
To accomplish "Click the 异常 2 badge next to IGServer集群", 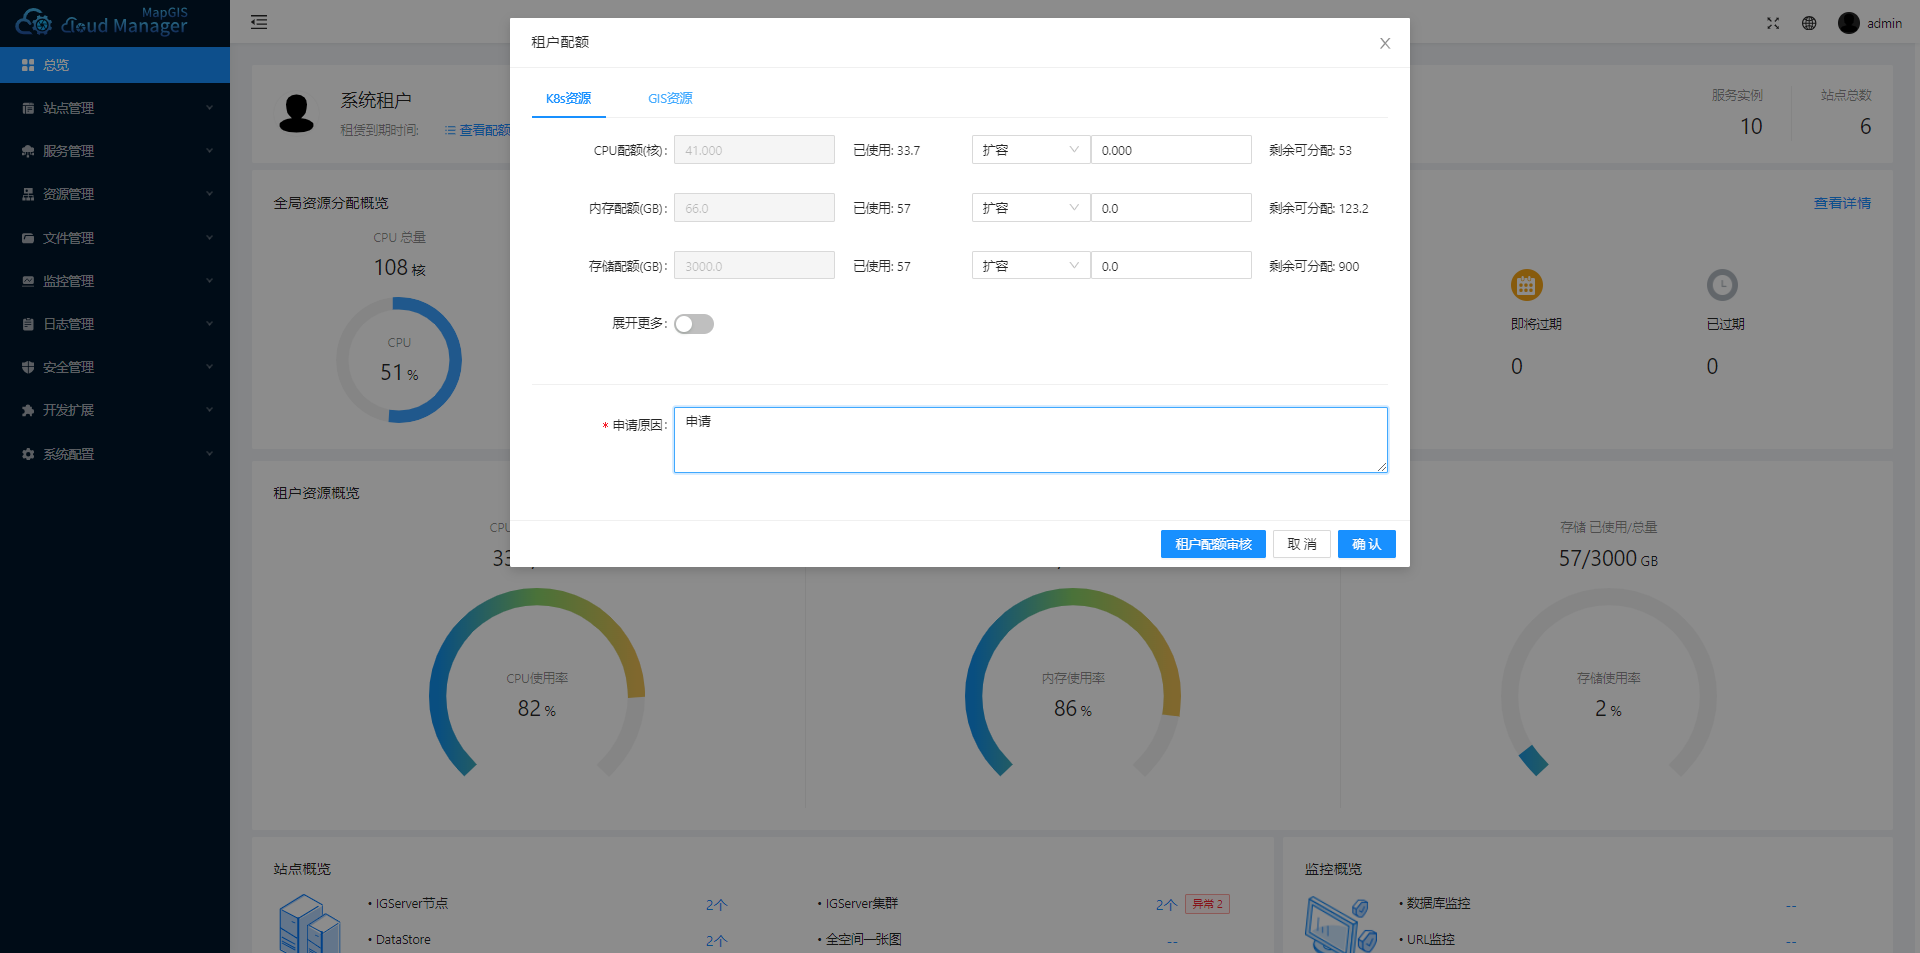I will click(x=1207, y=904).
